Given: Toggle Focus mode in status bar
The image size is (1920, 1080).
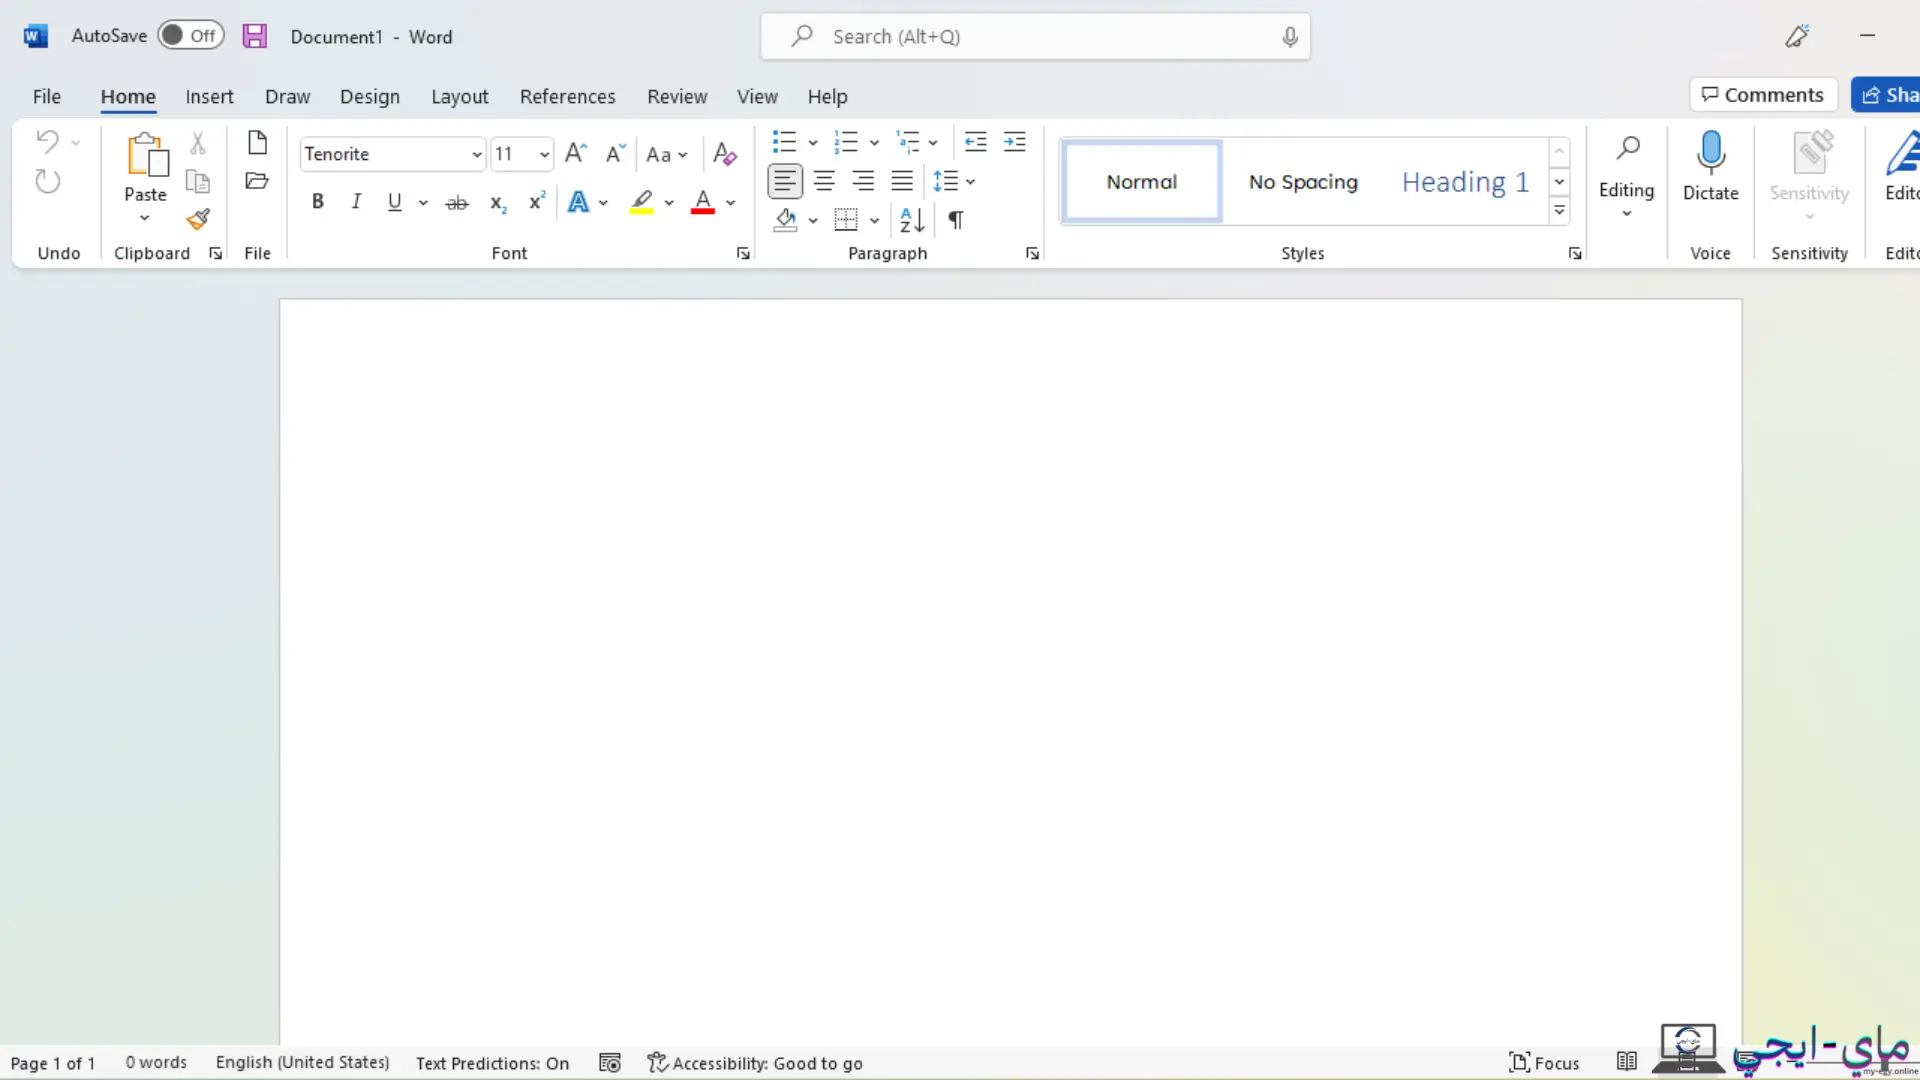Looking at the screenshot, I should click(1544, 1063).
